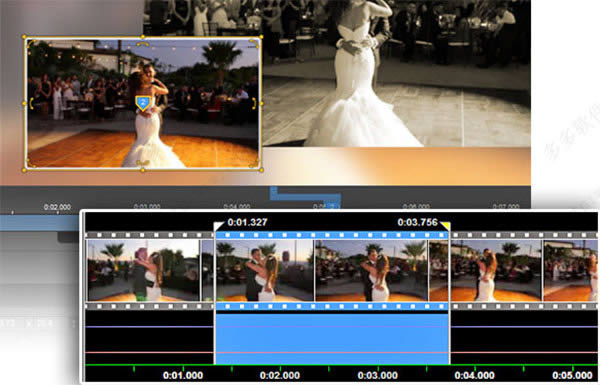Select the second large thumbnail inside the blue selected range
The width and height of the screenshot is (600, 385).
(x=371, y=270)
